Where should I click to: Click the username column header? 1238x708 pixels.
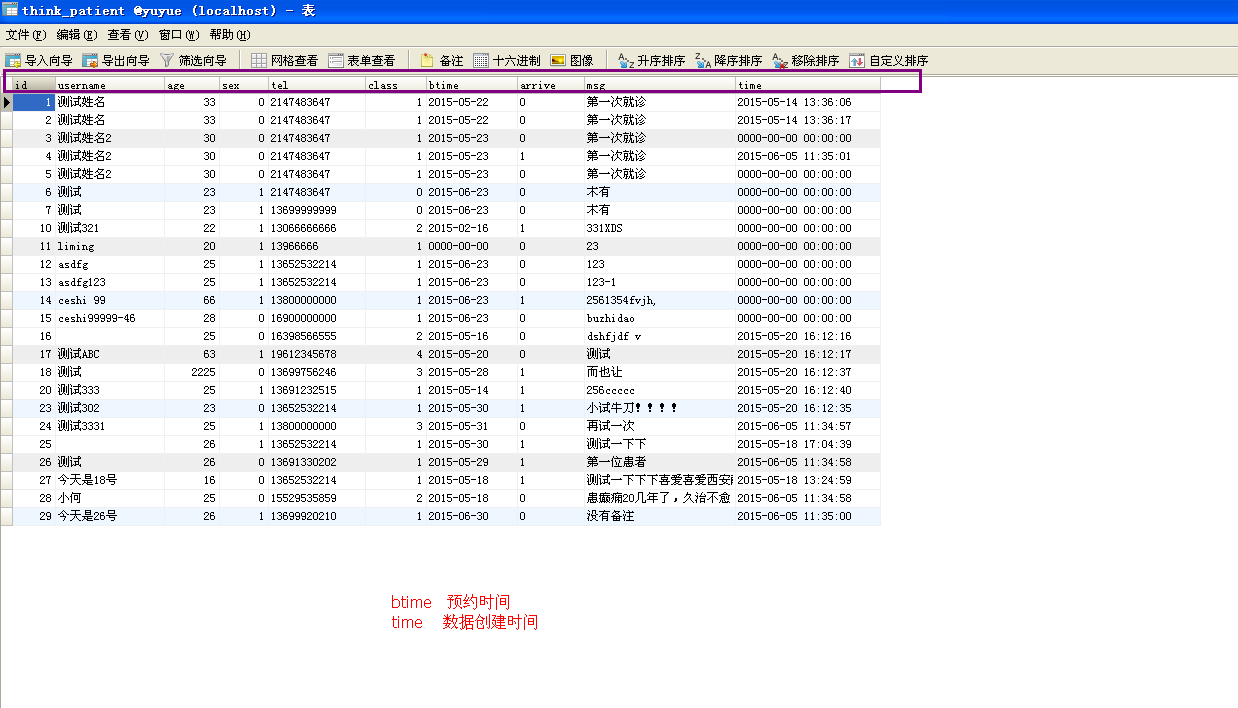pos(109,85)
